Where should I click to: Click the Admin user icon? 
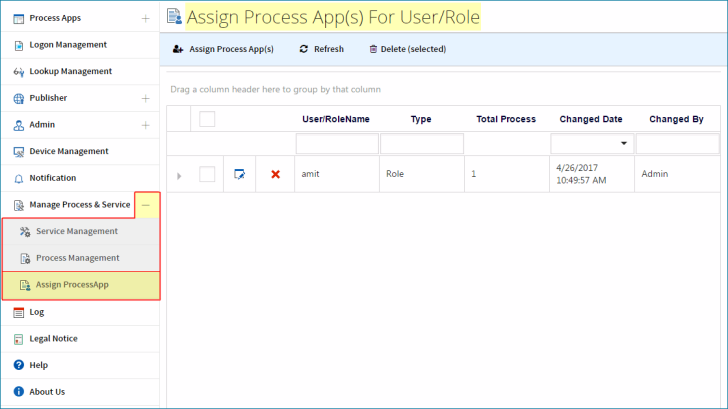coord(19,125)
